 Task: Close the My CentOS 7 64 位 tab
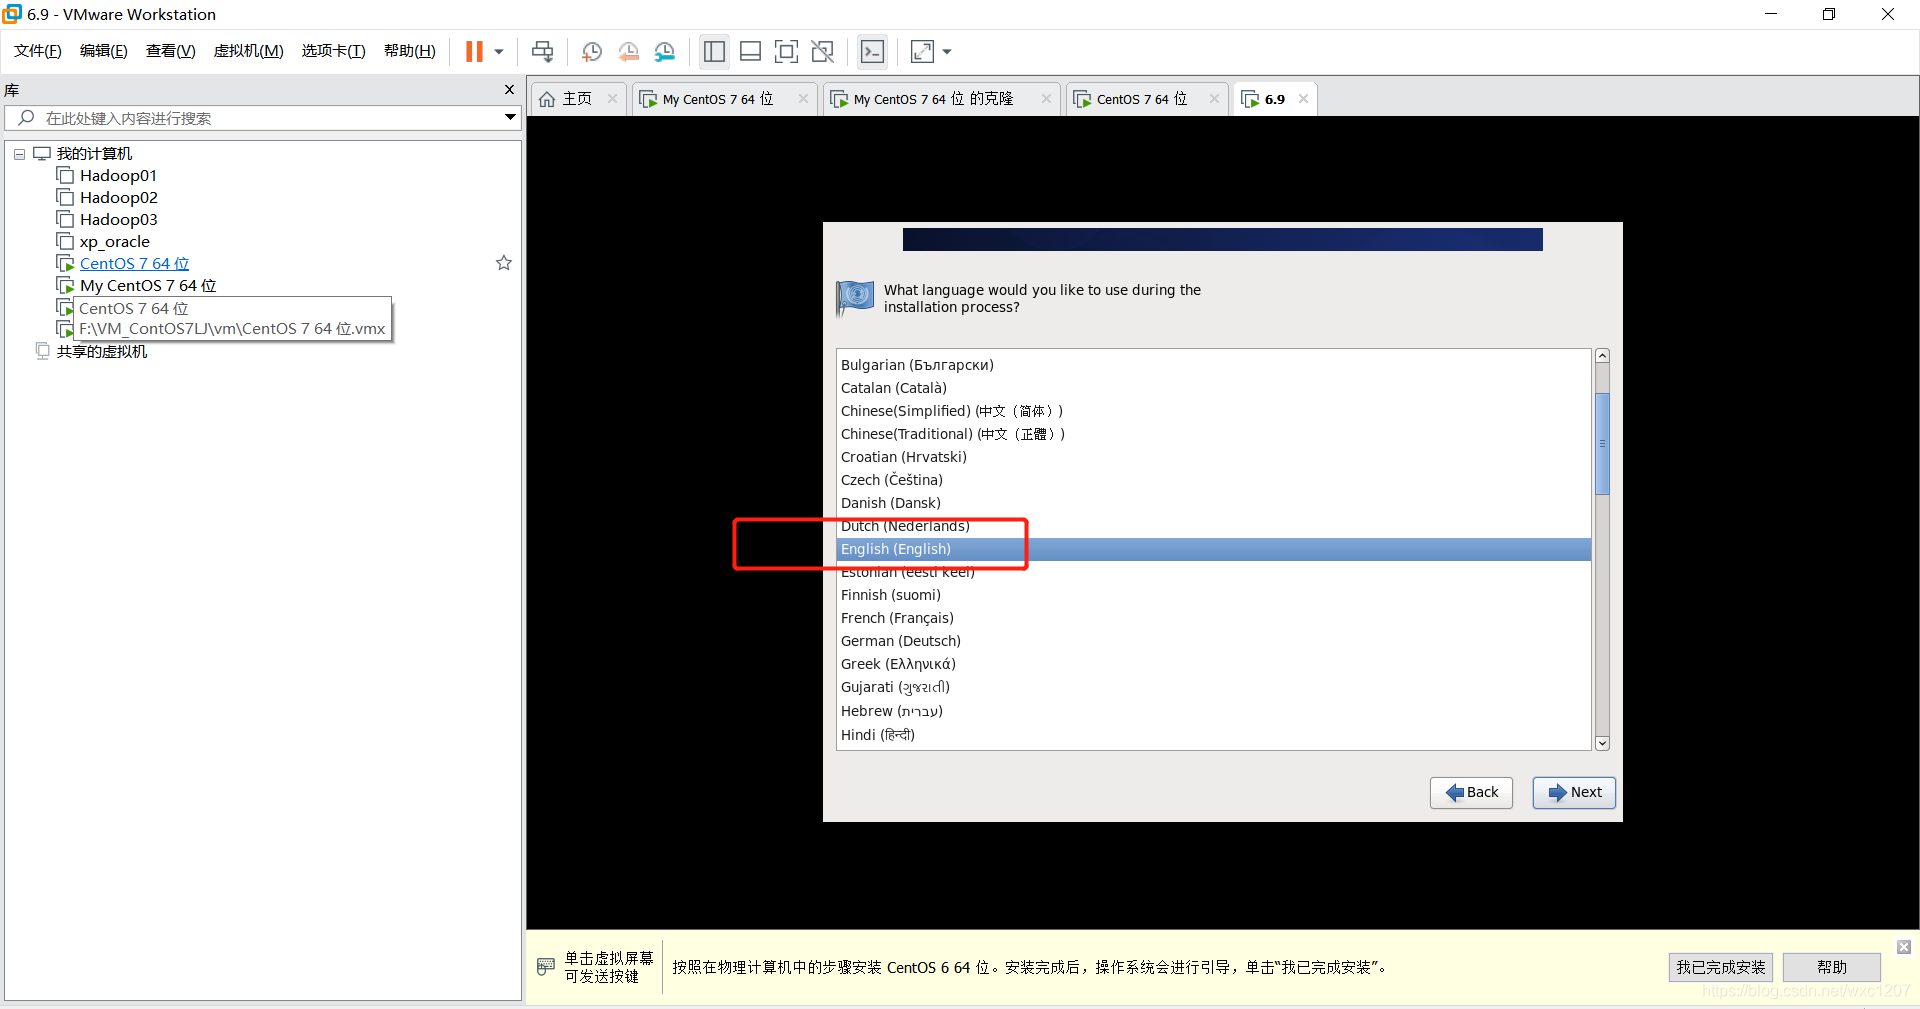803,98
